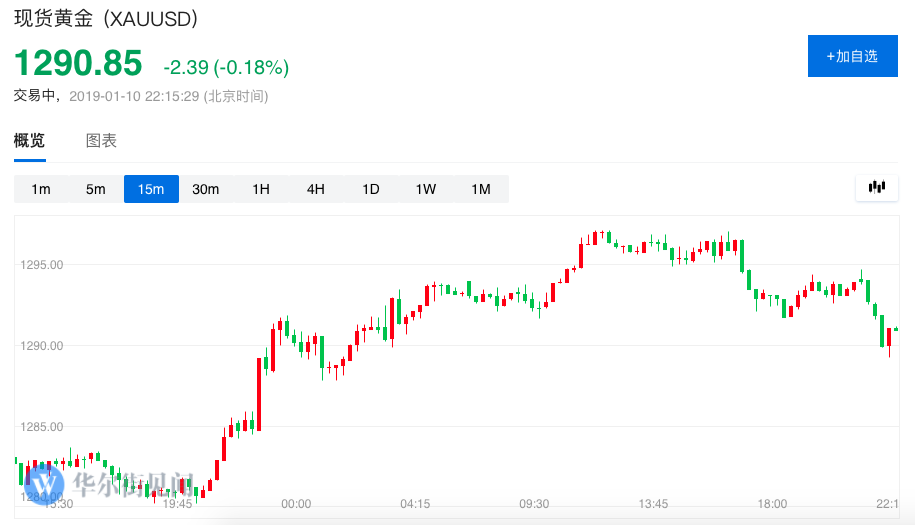Select the 1M monthly timeframe
The width and height of the screenshot is (915, 525).
(481, 189)
